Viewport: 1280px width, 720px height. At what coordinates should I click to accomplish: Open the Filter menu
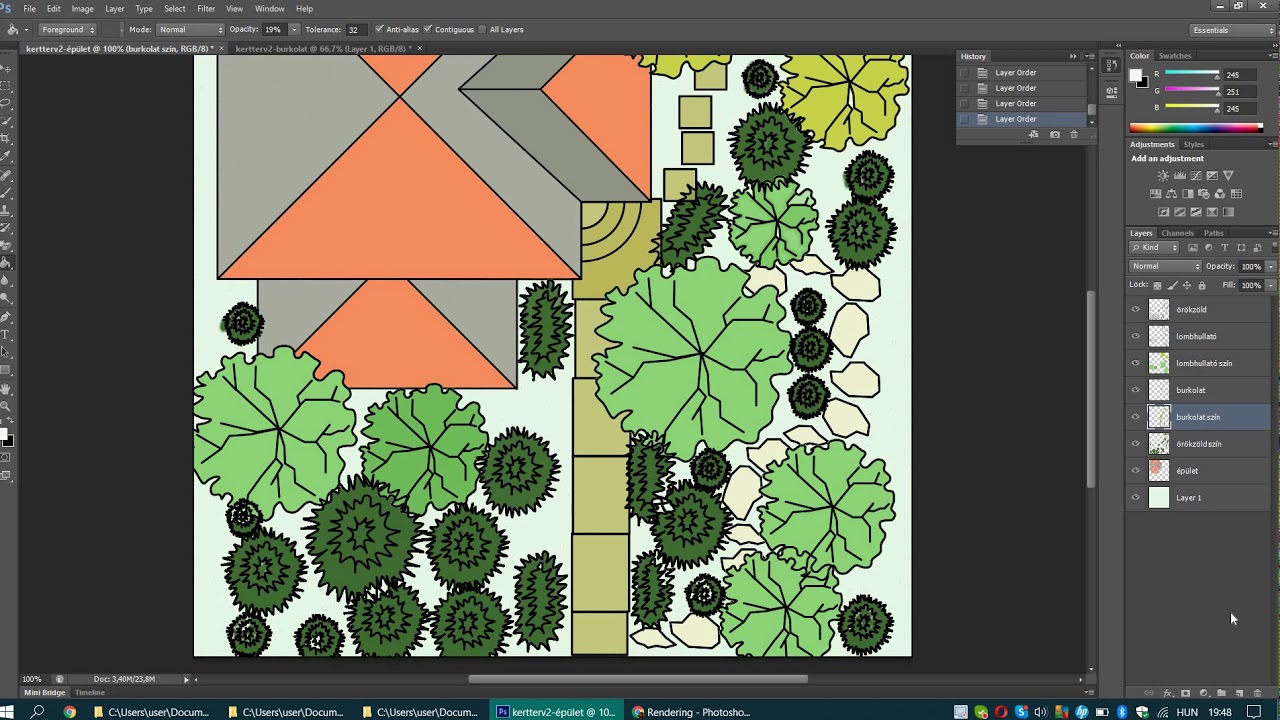(x=206, y=9)
